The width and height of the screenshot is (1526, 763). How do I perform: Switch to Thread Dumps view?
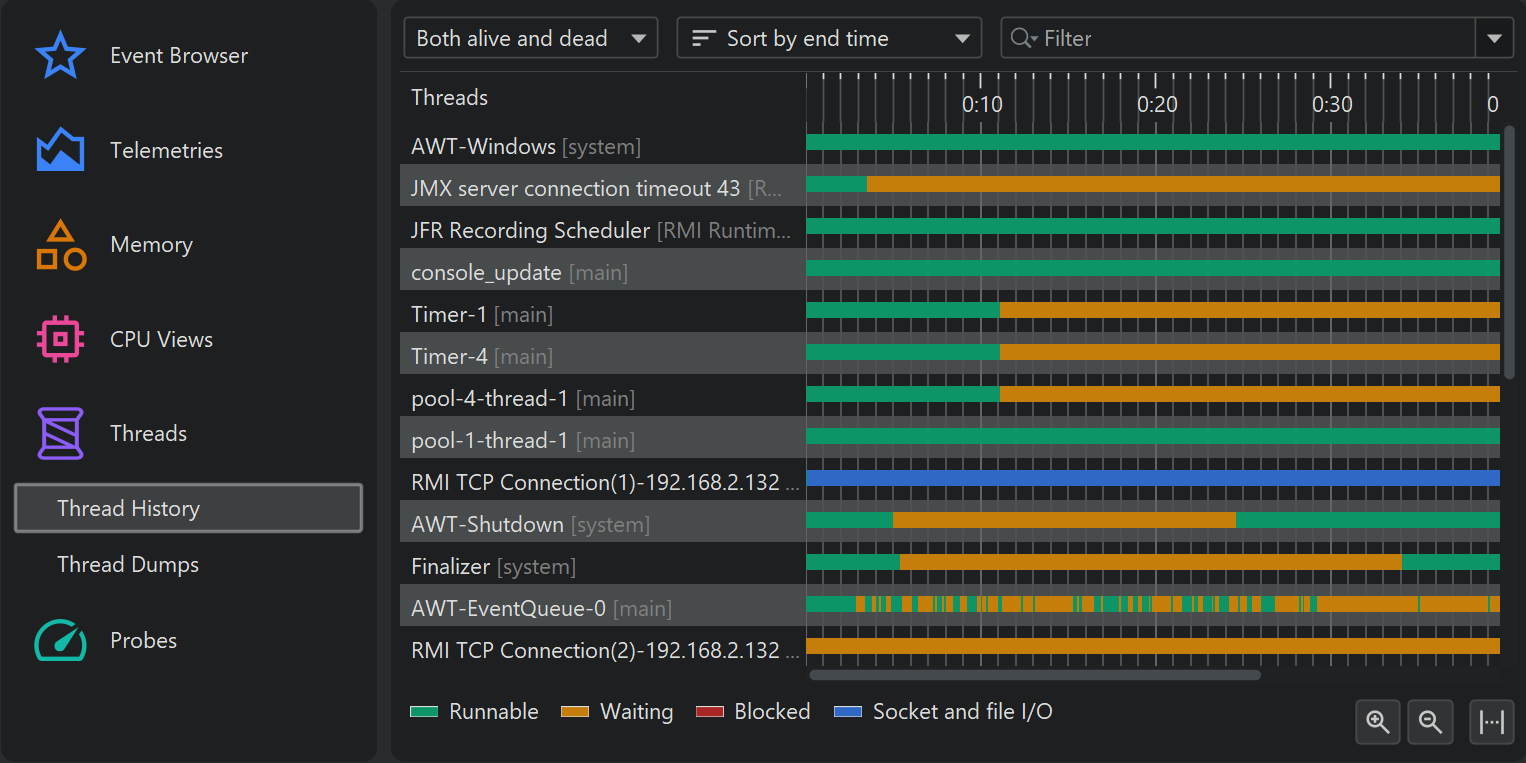point(128,564)
